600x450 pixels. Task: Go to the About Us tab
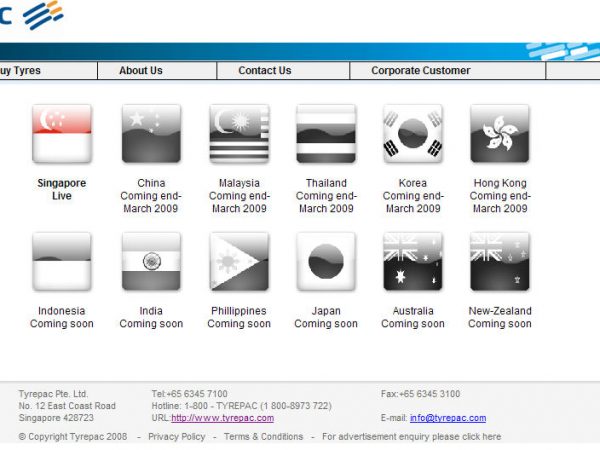click(x=157, y=70)
